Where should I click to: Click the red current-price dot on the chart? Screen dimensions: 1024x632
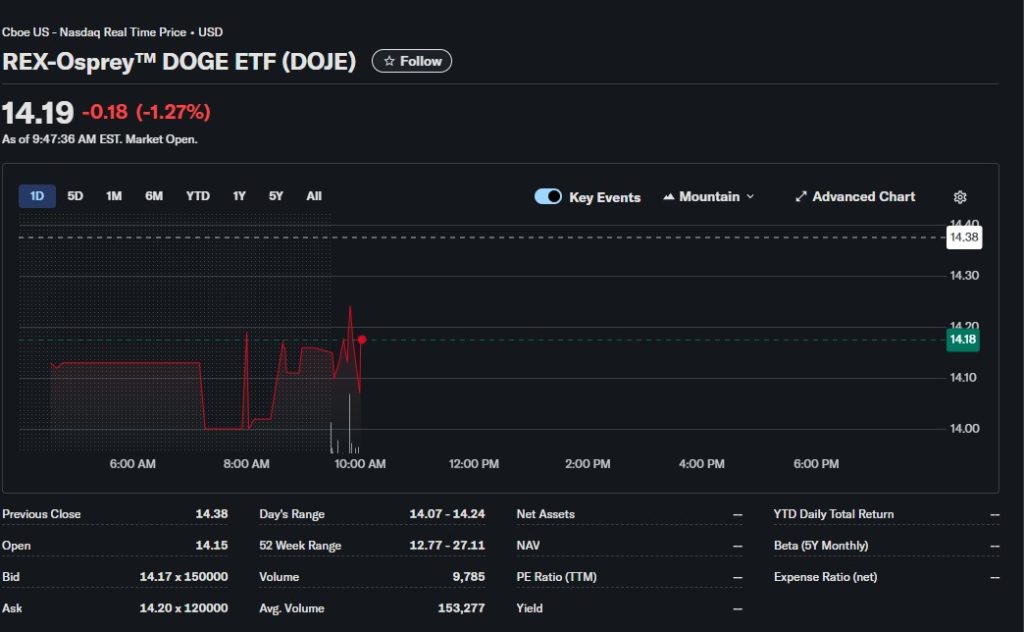pyautogui.click(x=362, y=339)
